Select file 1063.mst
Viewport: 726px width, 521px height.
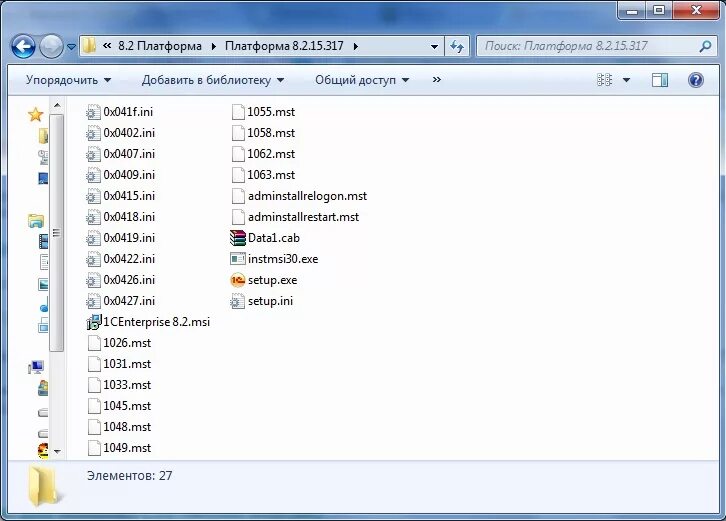point(263,175)
